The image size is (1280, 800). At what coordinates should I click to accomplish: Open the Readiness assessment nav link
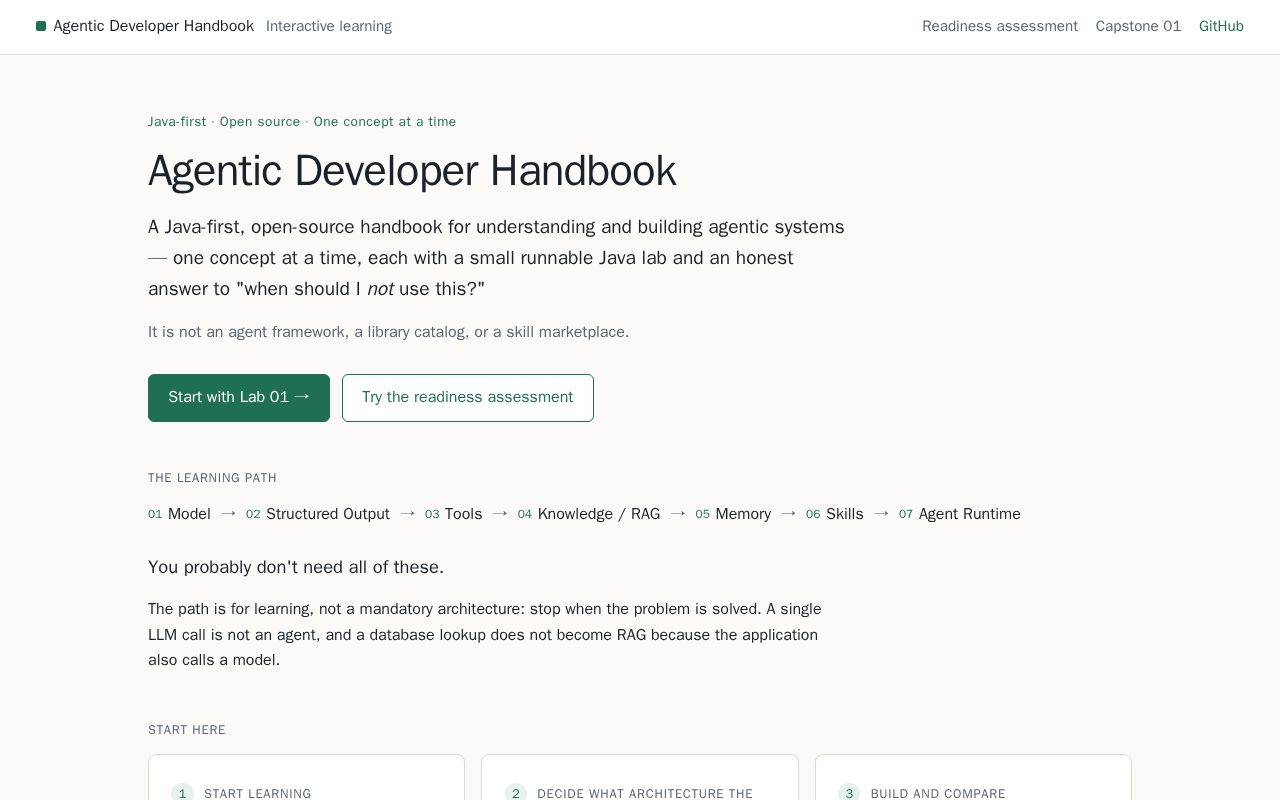tap(1000, 26)
